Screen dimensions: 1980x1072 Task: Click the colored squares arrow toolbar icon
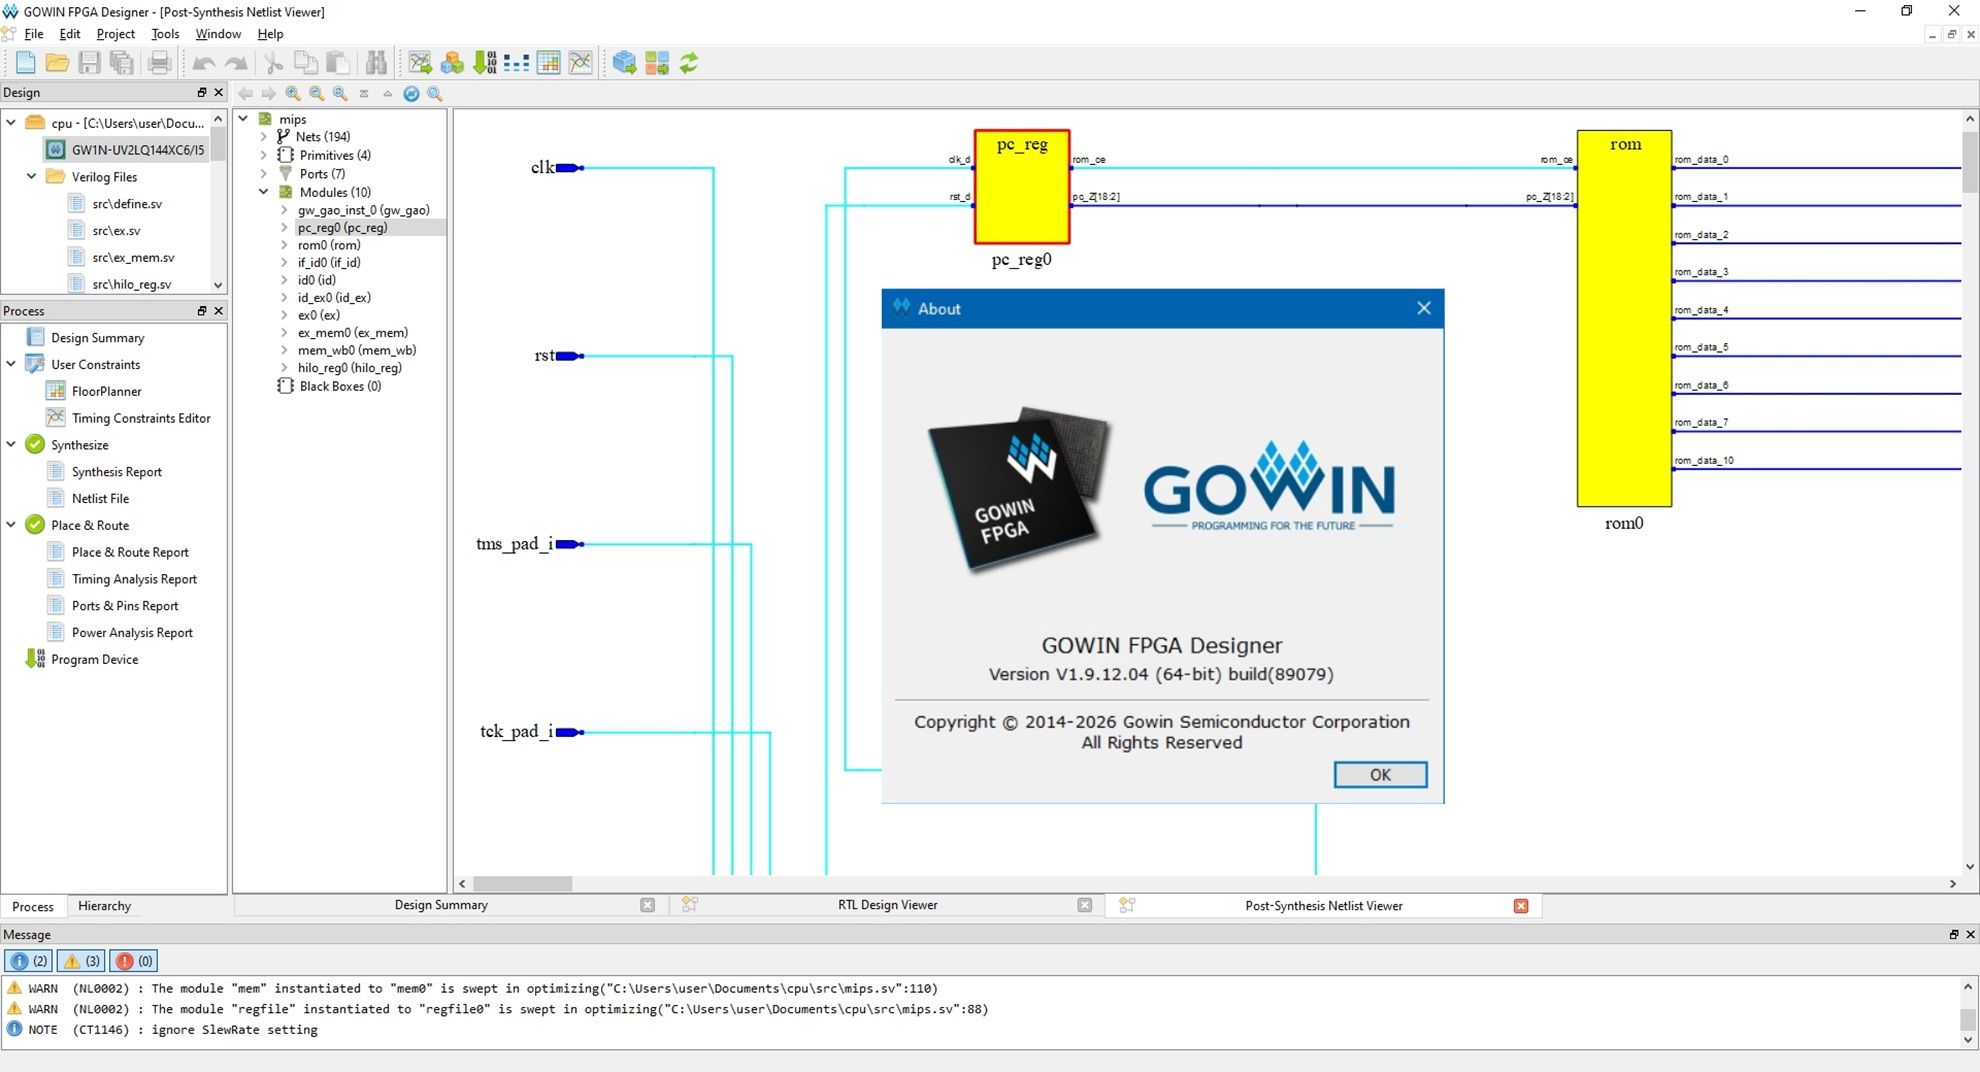click(657, 63)
